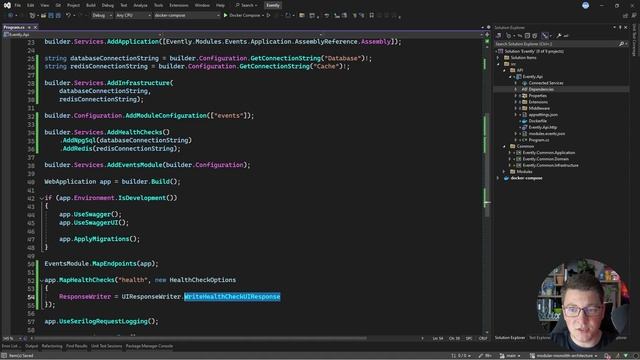640x360 pixels.
Task: Click Solution Explorer Properties wrench icon
Action: point(559,36)
